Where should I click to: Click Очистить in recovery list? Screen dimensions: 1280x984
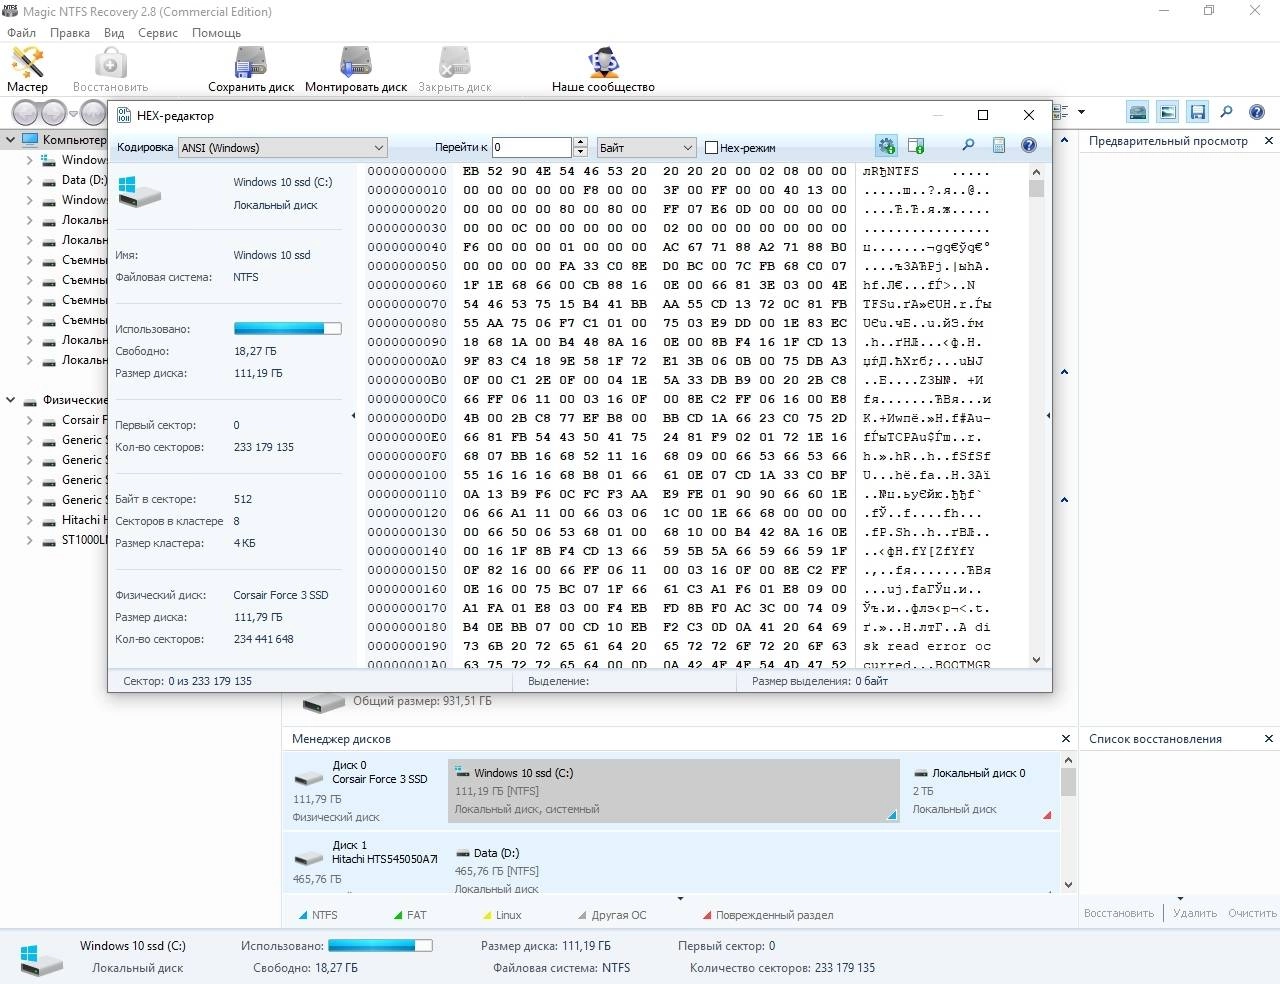point(1252,913)
